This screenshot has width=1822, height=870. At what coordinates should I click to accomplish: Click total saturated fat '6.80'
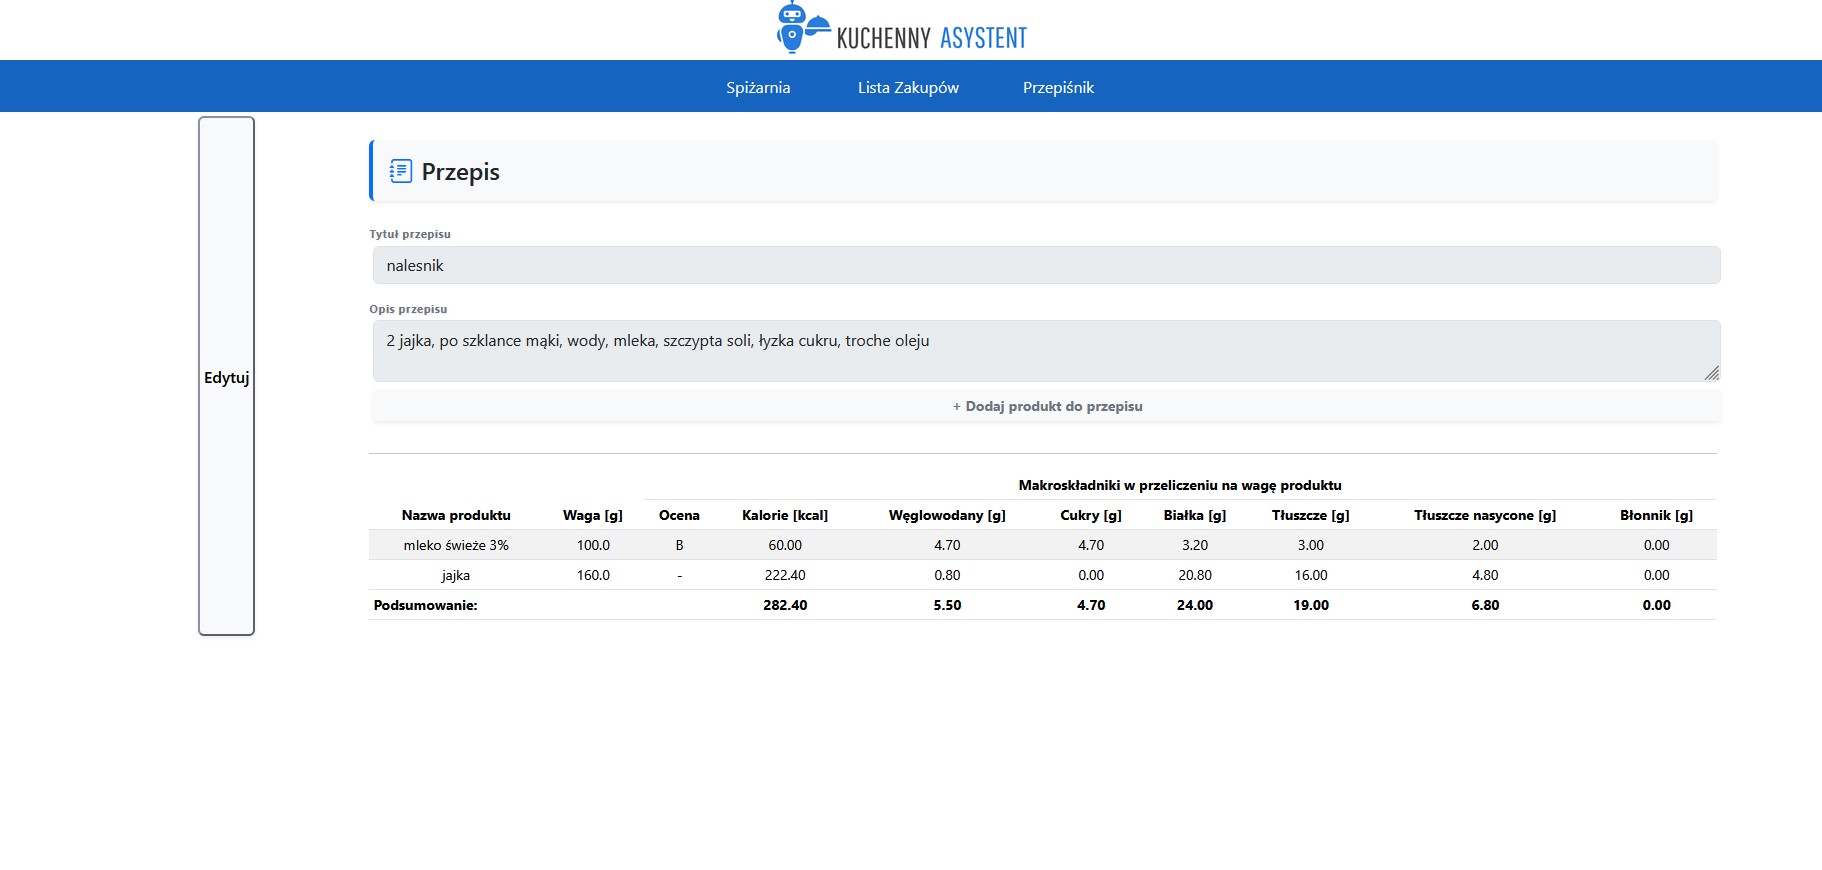(1485, 605)
